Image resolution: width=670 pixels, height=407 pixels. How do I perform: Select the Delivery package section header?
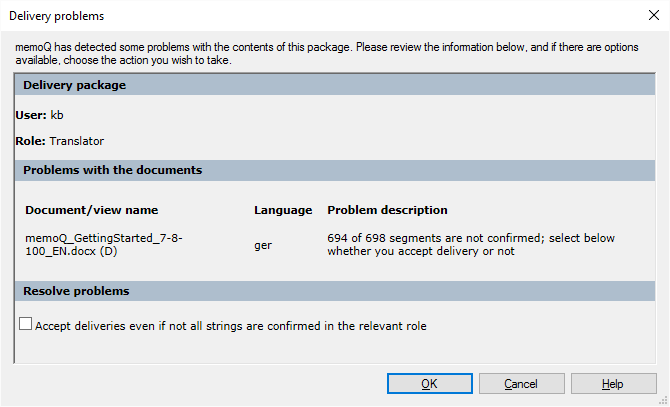tap(75, 85)
